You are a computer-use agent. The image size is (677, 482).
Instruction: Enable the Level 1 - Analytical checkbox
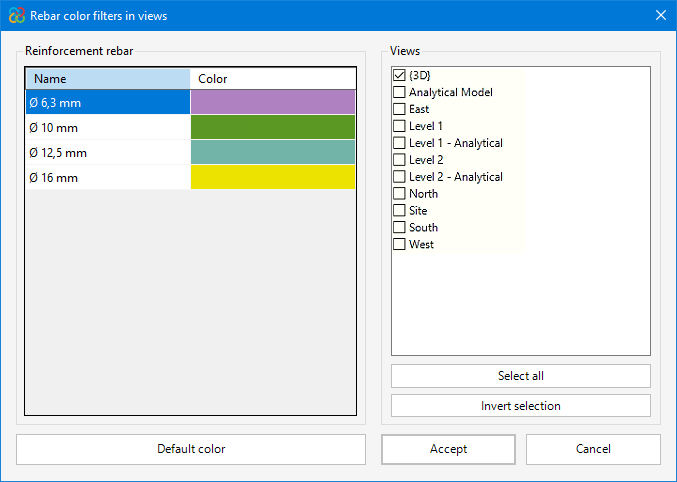[x=399, y=143]
